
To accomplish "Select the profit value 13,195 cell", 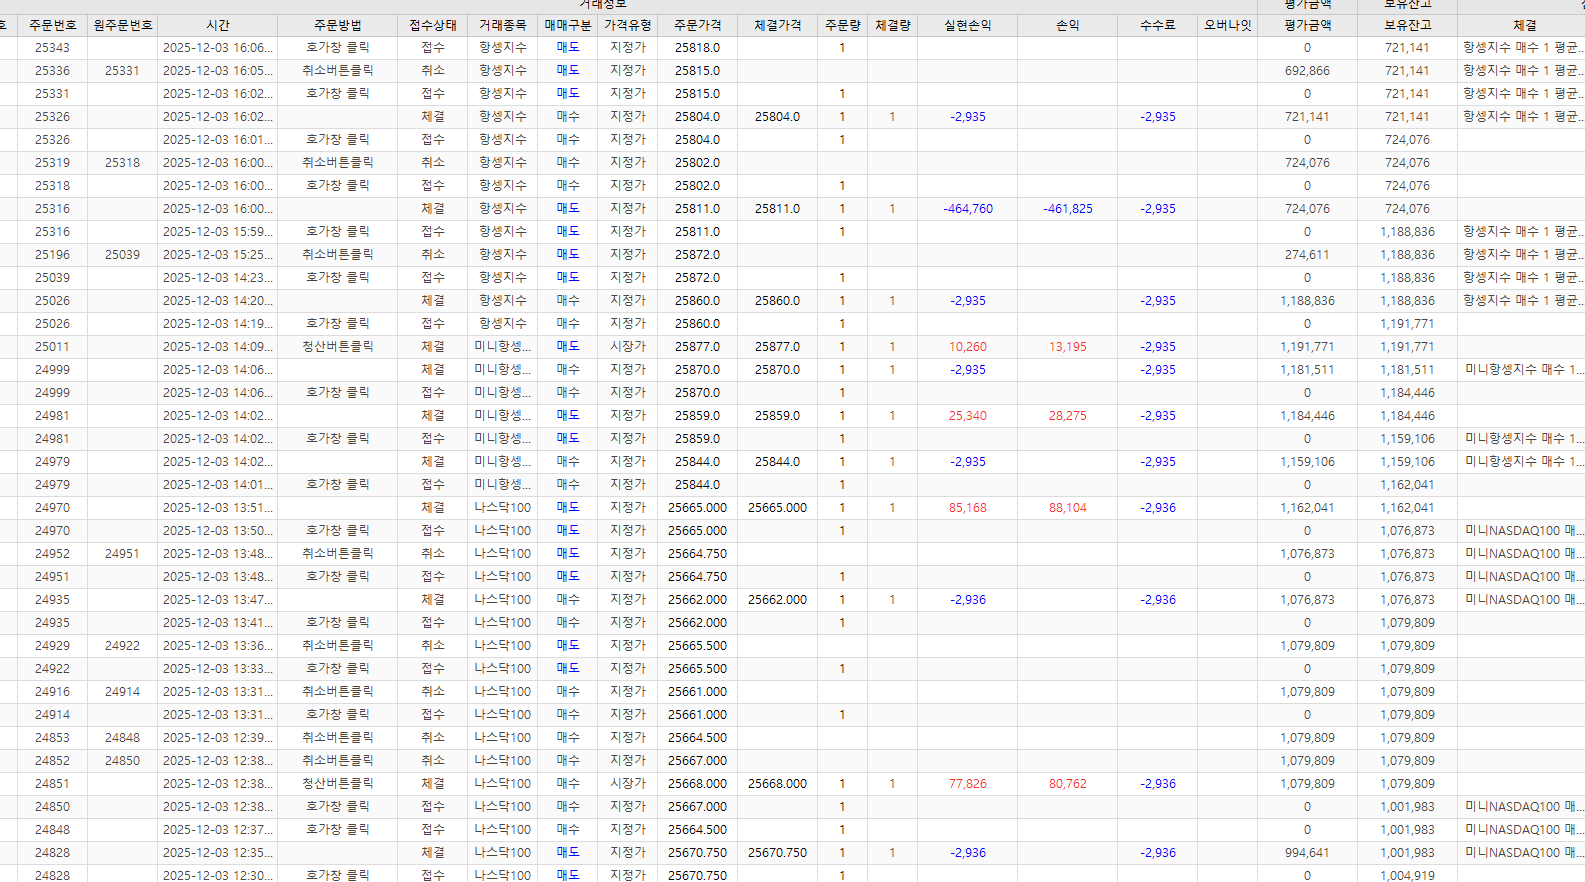I will click(1067, 346).
